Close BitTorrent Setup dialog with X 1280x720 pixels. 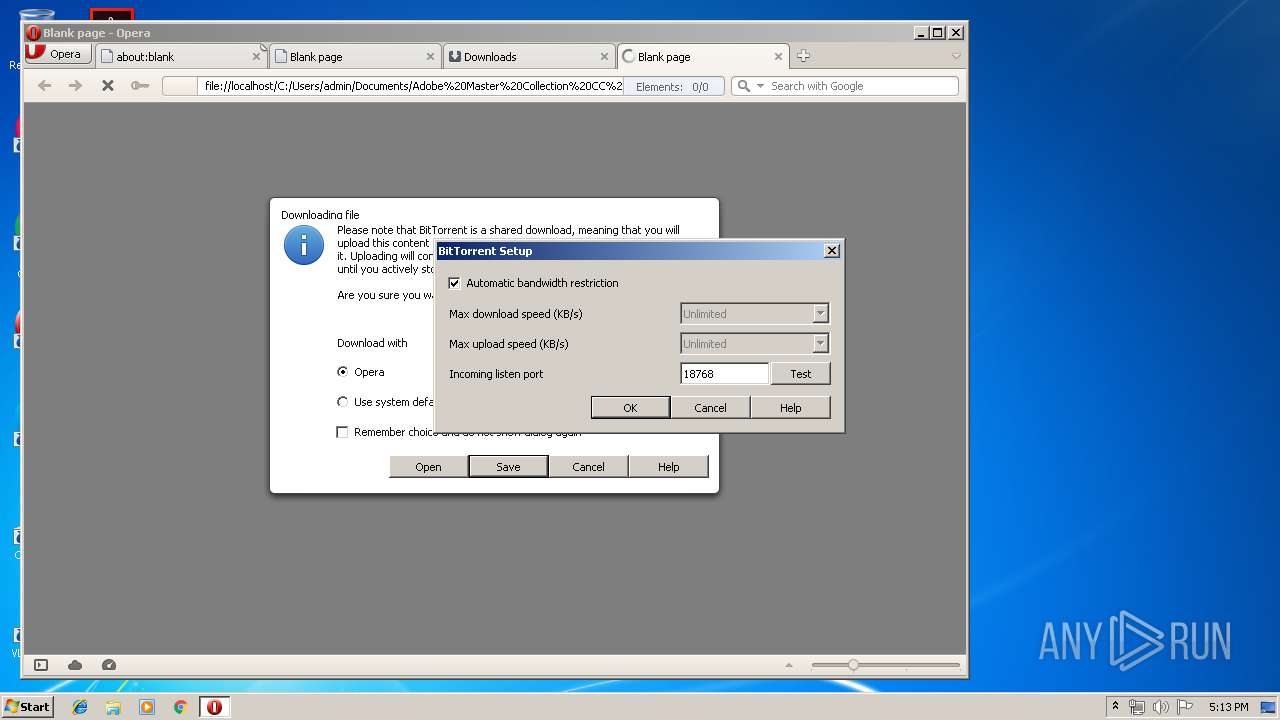point(832,251)
